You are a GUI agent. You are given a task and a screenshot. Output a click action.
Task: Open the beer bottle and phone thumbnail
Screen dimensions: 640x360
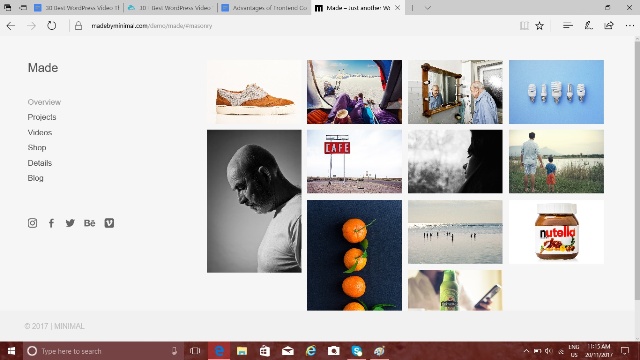tap(455, 290)
